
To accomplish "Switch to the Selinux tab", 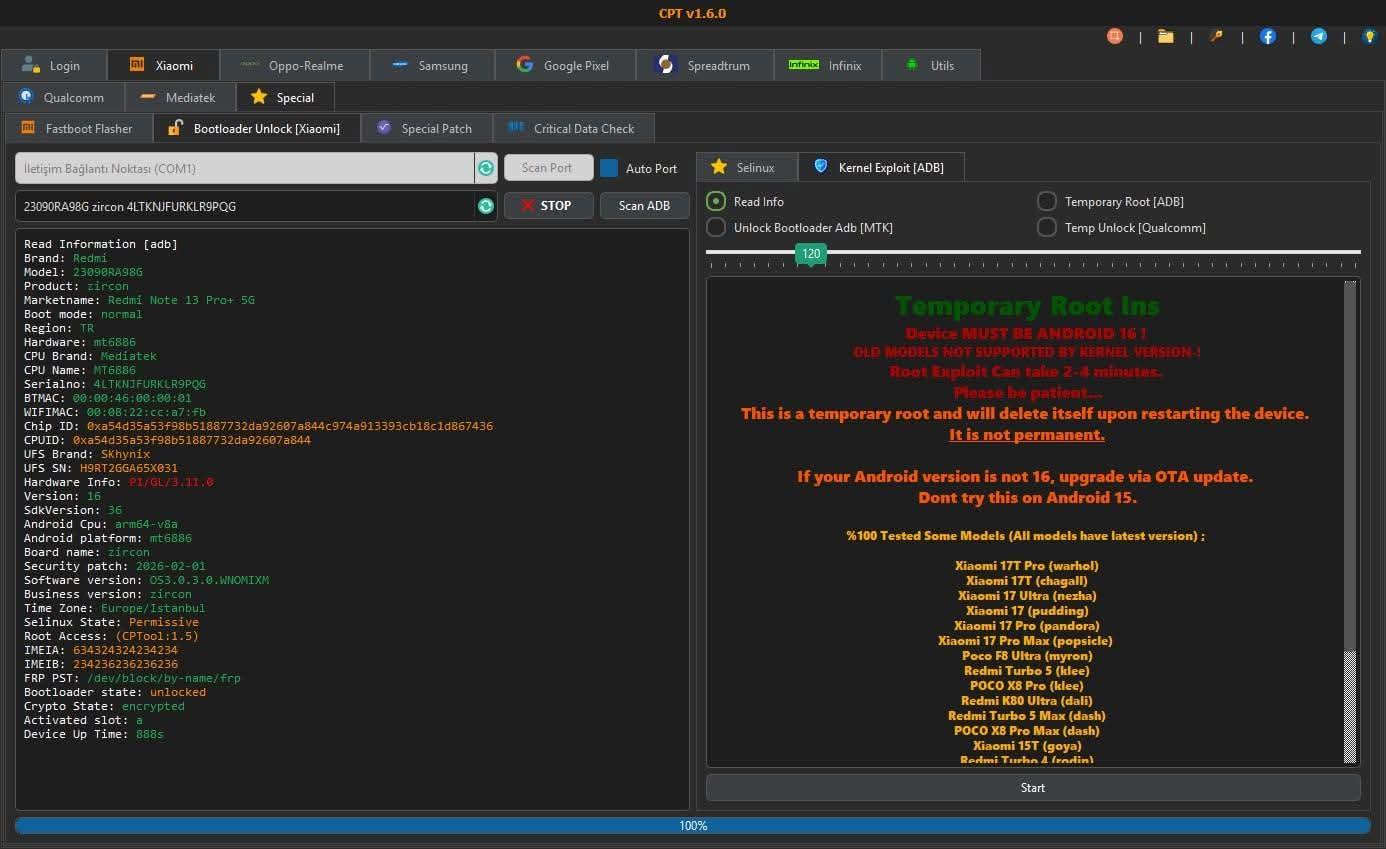I will [746, 167].
